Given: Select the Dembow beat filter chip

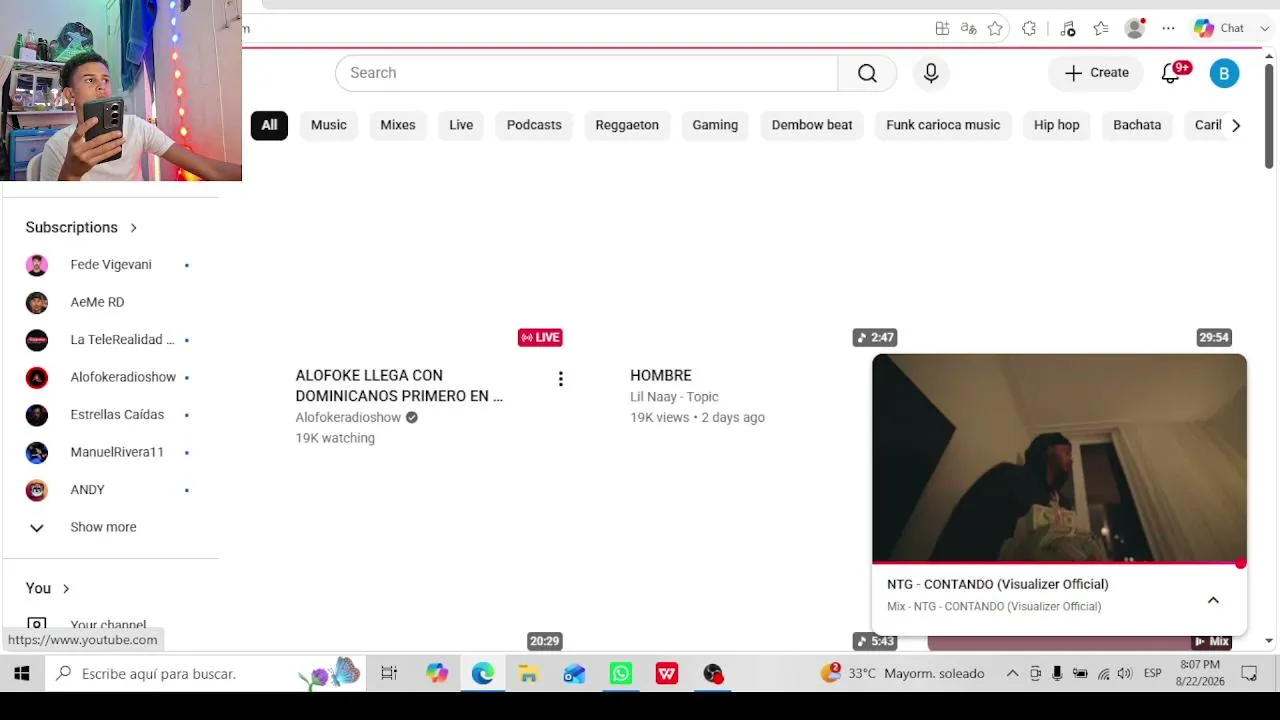Looking at the screenshot, I should coord(812,125).
